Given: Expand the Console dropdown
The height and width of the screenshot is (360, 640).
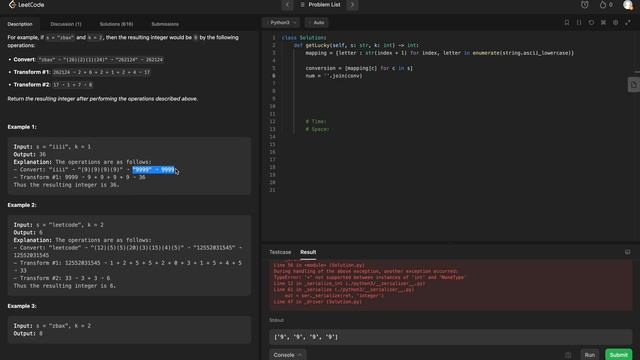Looking at the screenshot, I should tap(287, 355).
